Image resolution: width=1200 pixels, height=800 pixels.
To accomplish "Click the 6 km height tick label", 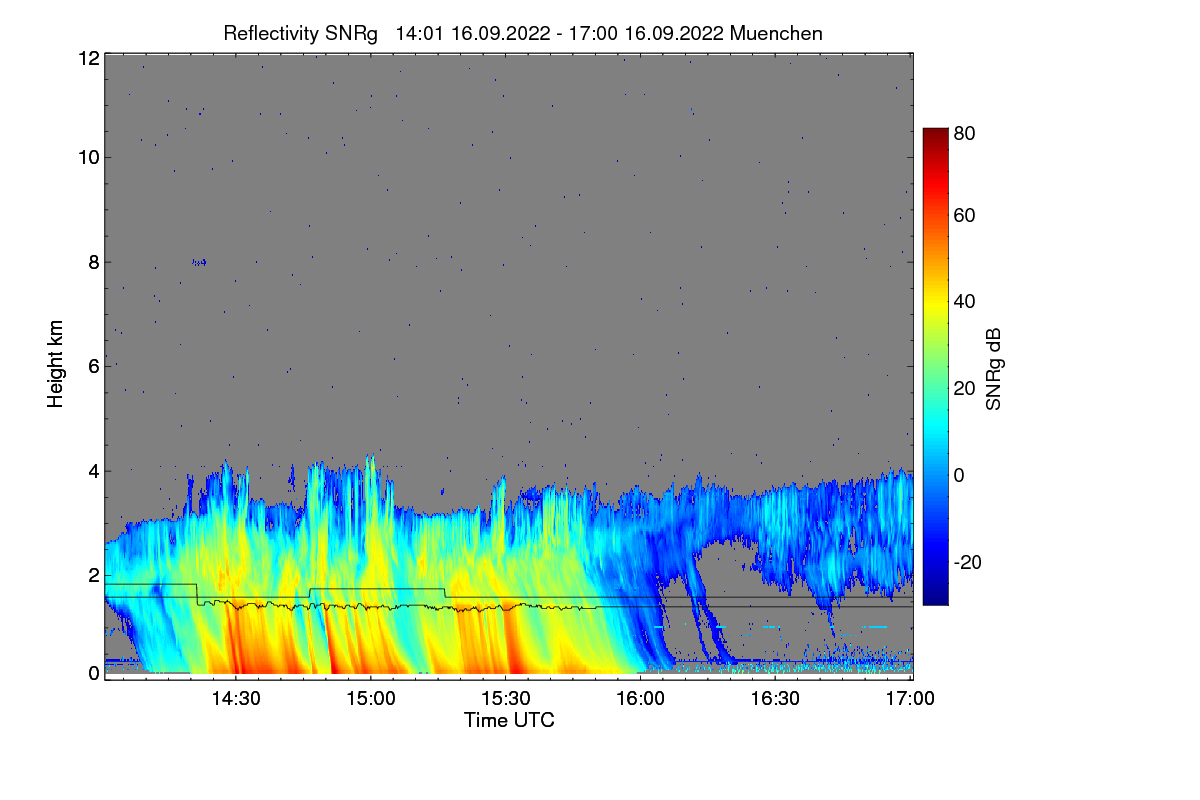I will (93, 366).
